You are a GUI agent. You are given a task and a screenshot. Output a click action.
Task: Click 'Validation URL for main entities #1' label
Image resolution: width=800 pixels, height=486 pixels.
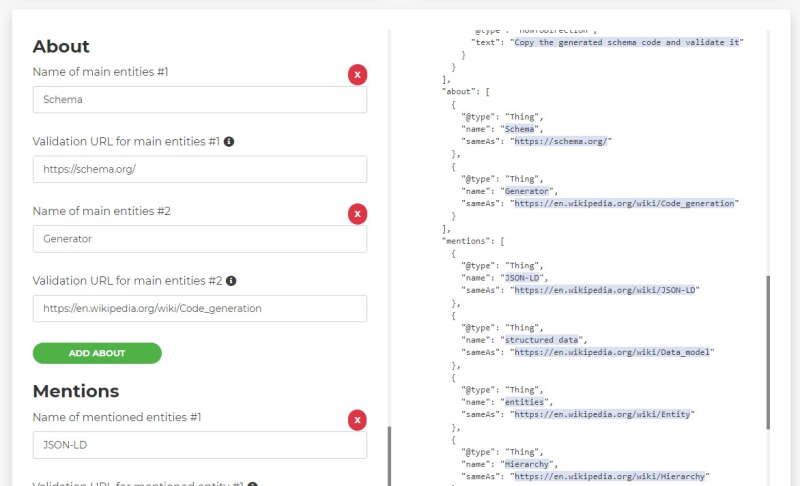click(x=126, y=141)
